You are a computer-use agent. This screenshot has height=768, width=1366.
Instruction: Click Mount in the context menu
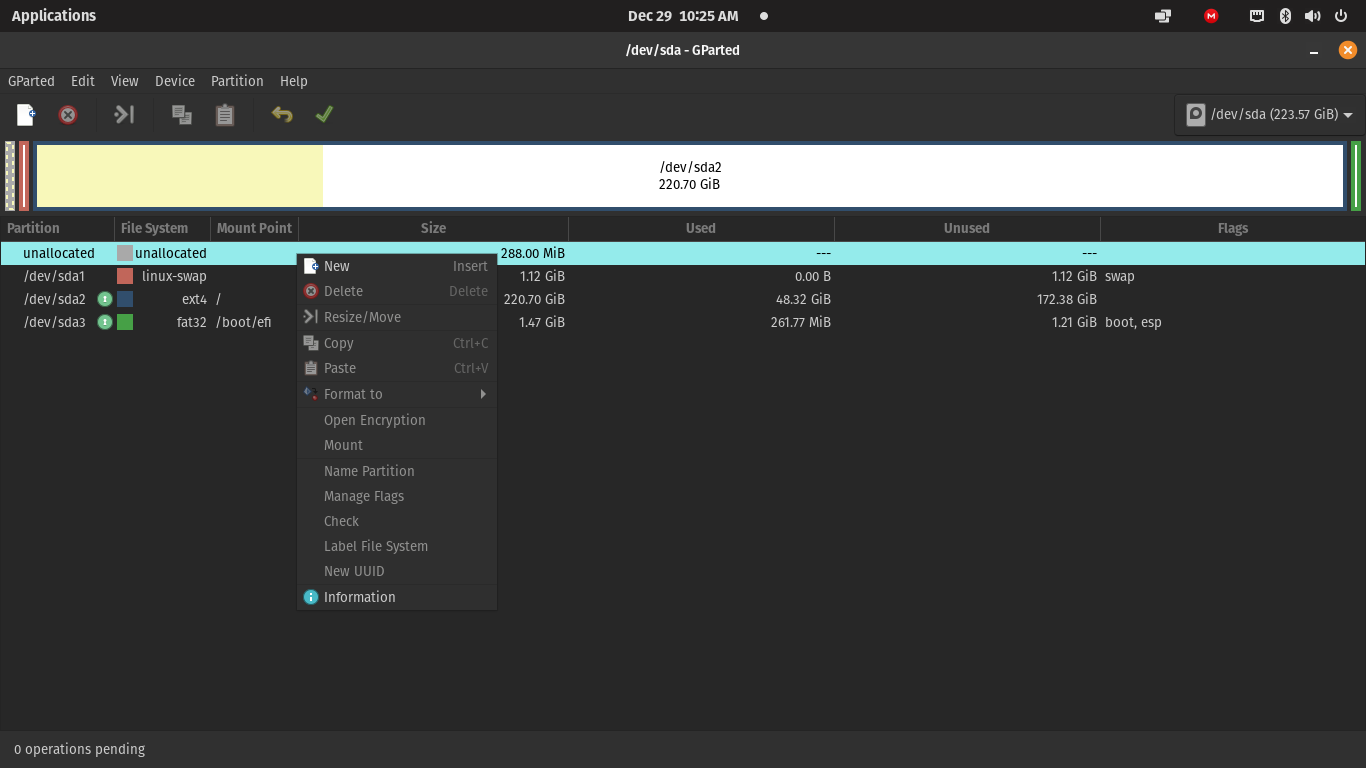point(397,445)
